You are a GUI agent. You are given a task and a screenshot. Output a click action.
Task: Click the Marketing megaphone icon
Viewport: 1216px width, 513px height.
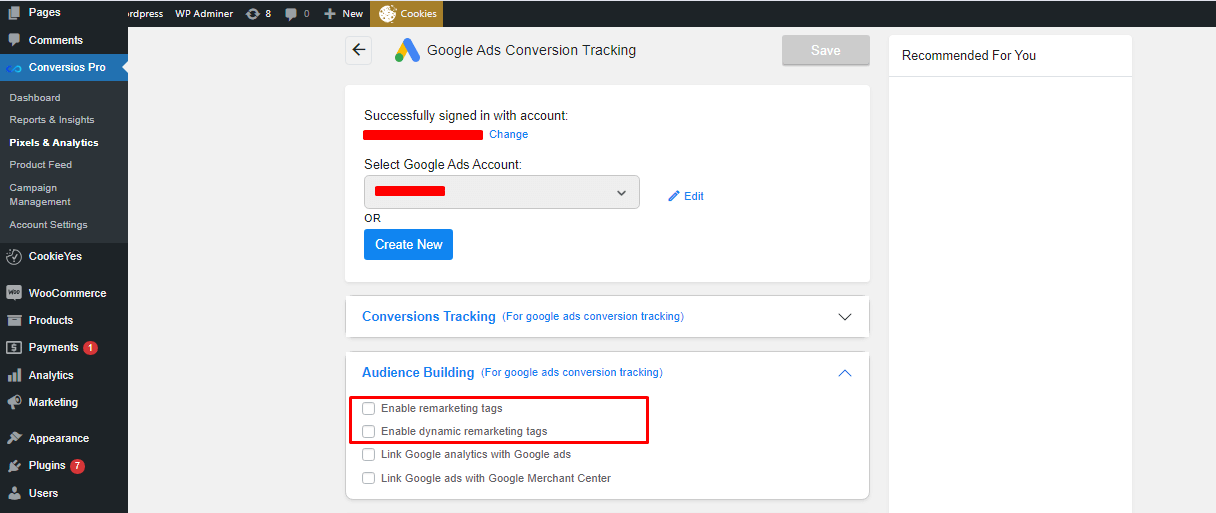14,402
